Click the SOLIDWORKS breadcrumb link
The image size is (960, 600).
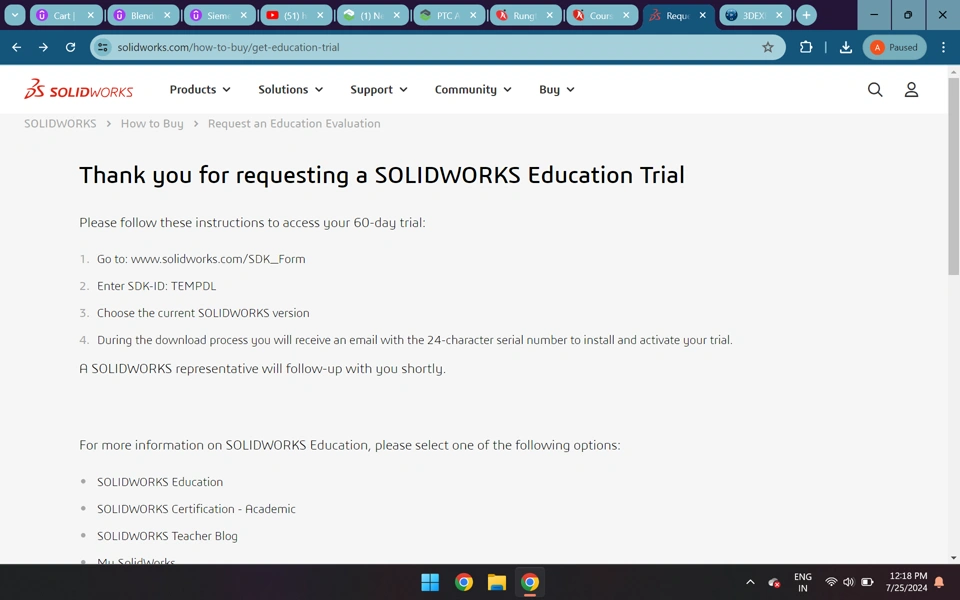click(60, 124)
